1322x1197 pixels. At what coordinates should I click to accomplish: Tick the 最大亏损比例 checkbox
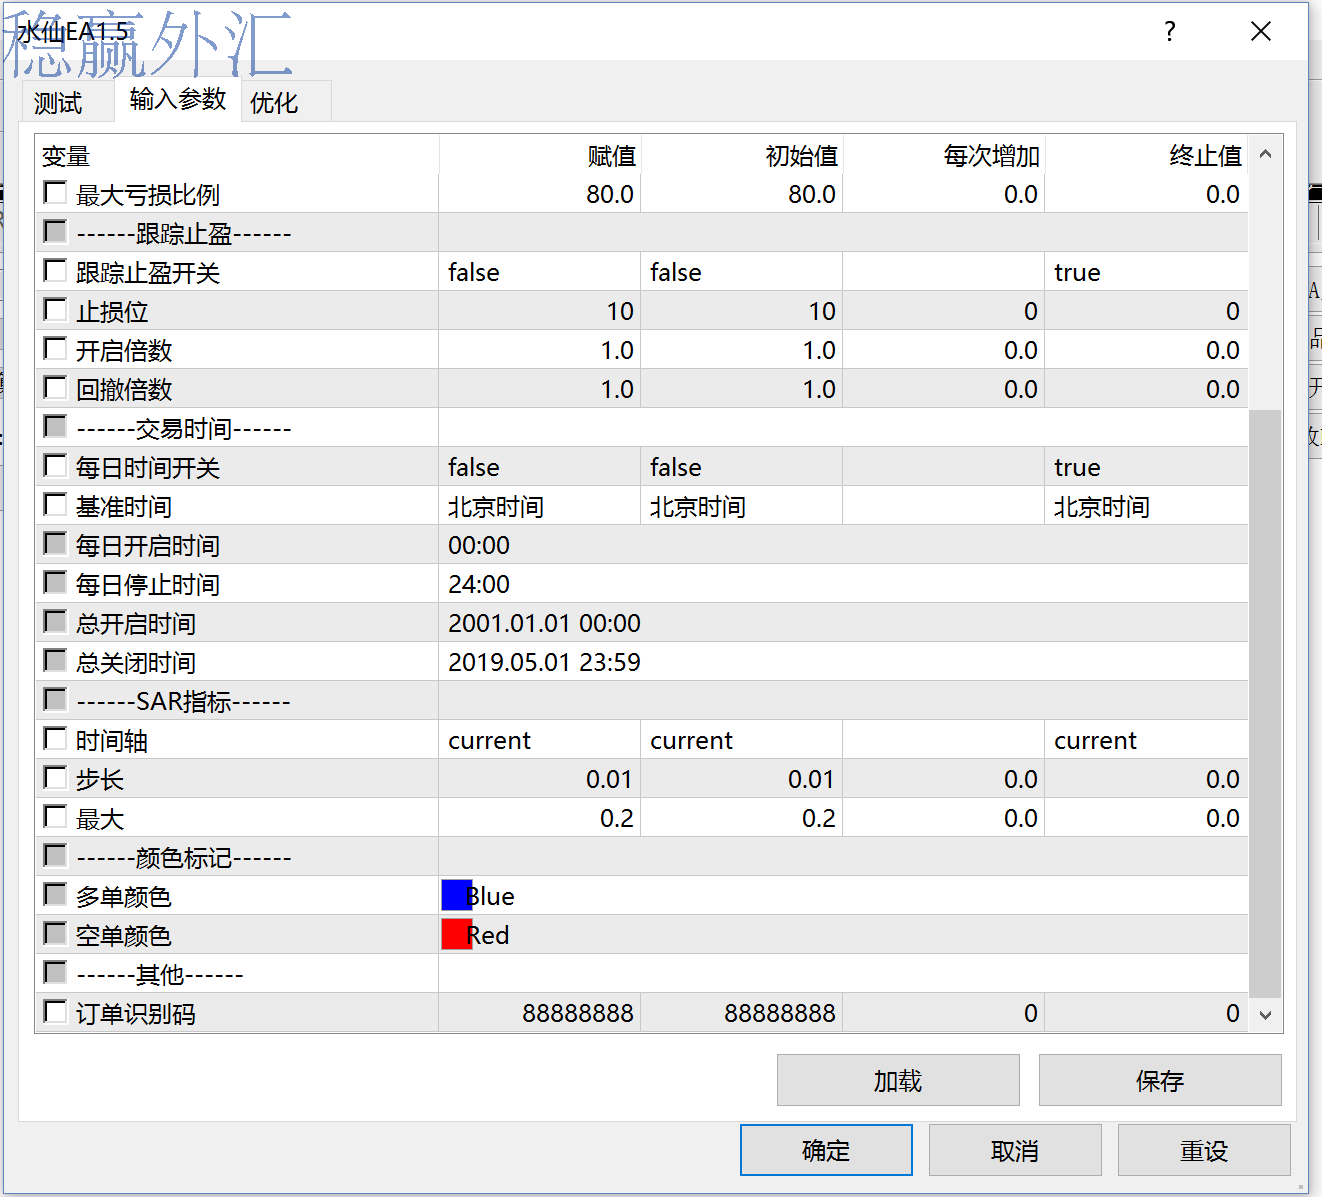(x=56, y=193)
